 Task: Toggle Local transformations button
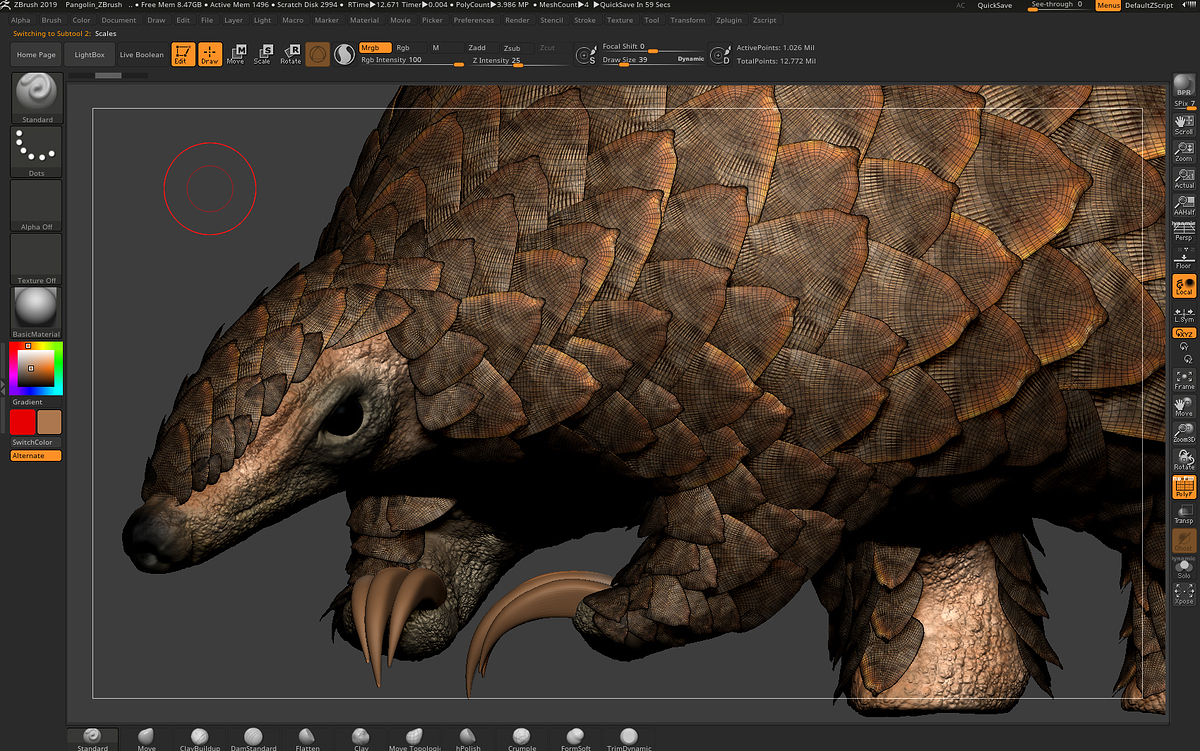(x=1184, y=287)
